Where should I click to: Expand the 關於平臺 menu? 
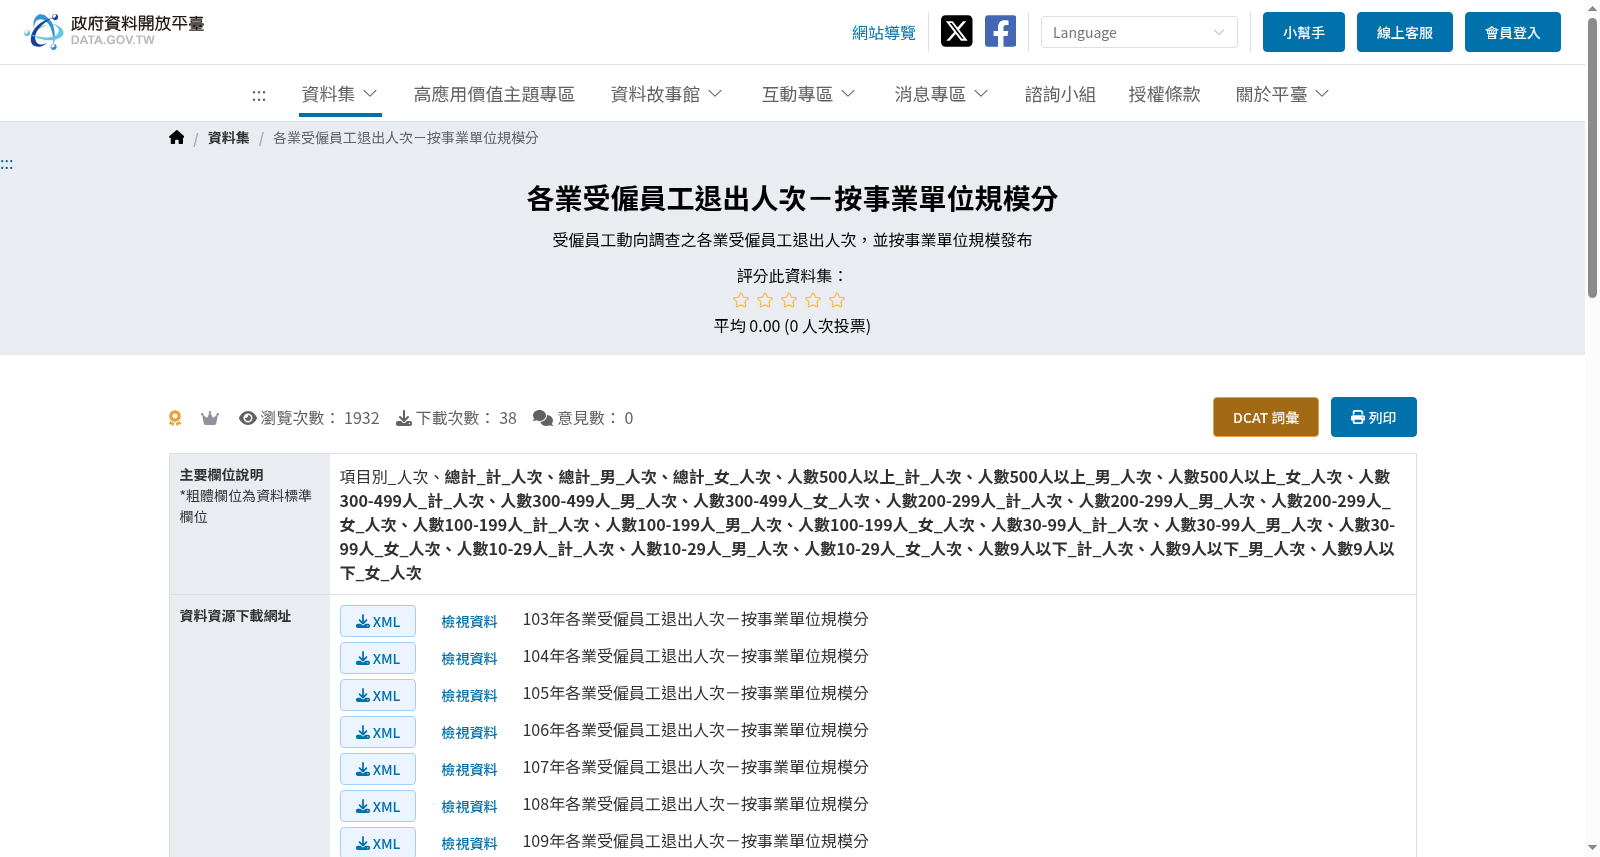click(1282, 94)
